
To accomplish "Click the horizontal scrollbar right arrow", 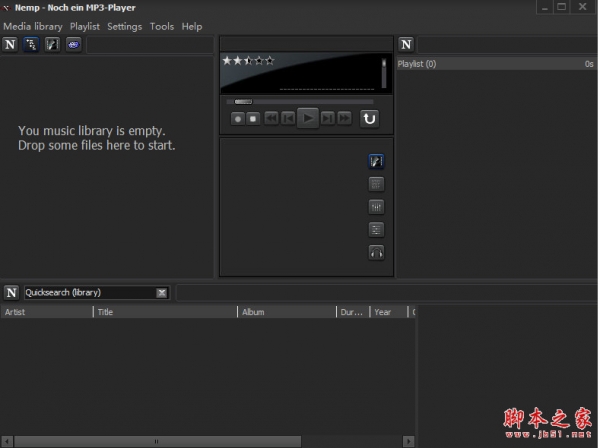I will pos(409,441).
